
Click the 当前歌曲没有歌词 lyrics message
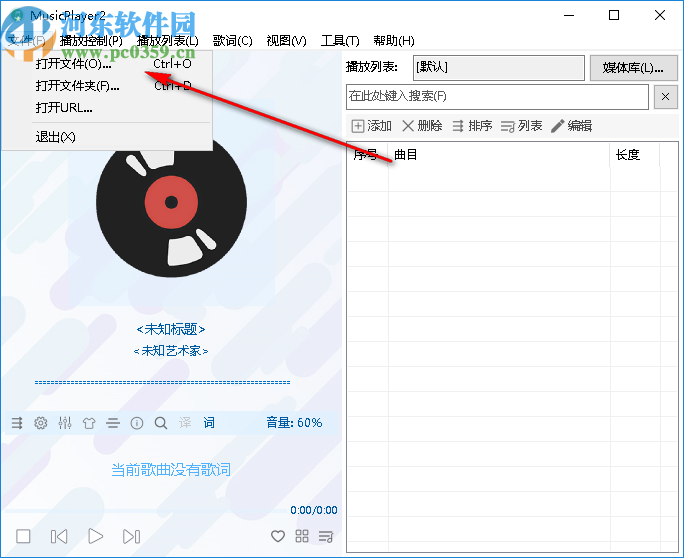click(x=171, y=470)
